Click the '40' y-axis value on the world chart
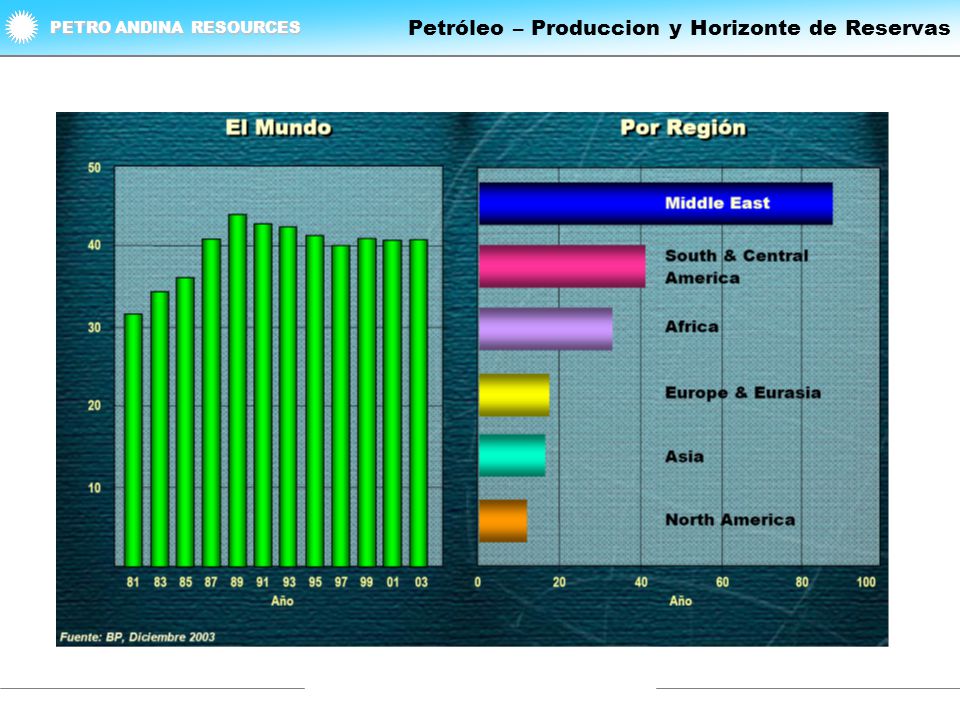Screen dimensions: 960x720 coord(94,245)
